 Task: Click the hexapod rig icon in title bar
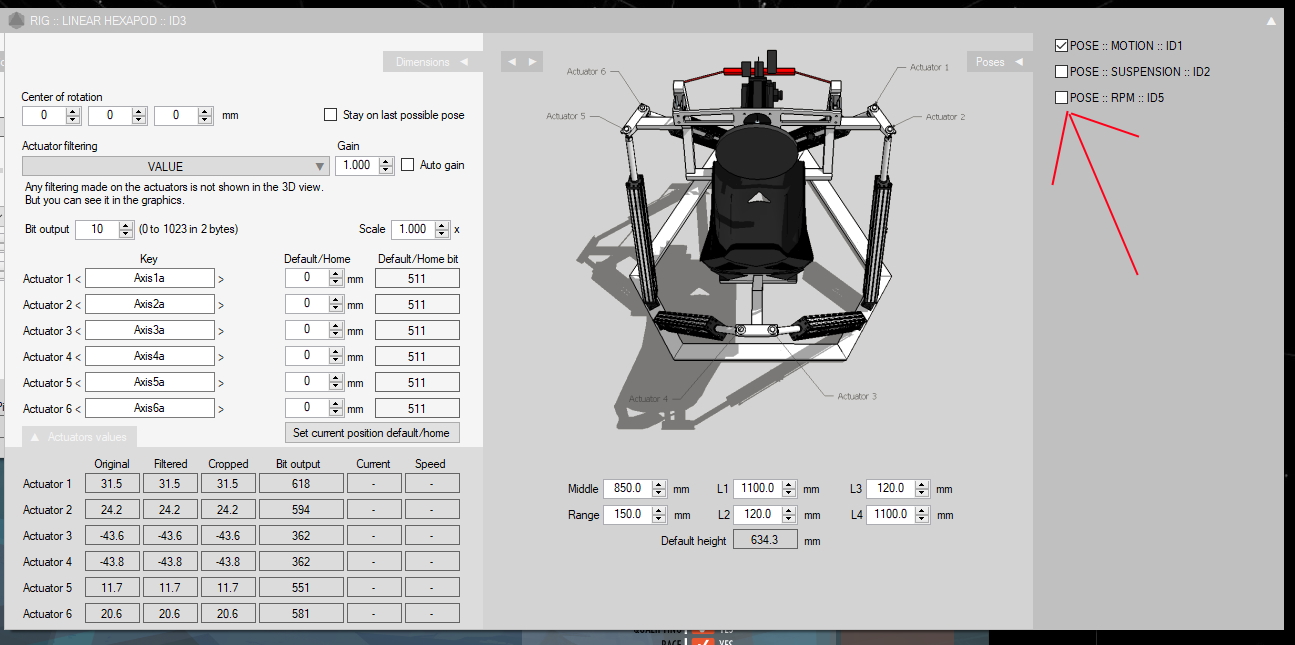(16, 20)
